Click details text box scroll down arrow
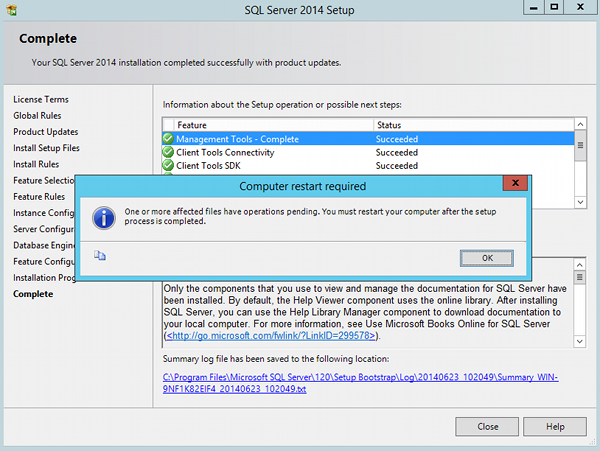Viewport: 600px width, 451px height. coord(580,341)
